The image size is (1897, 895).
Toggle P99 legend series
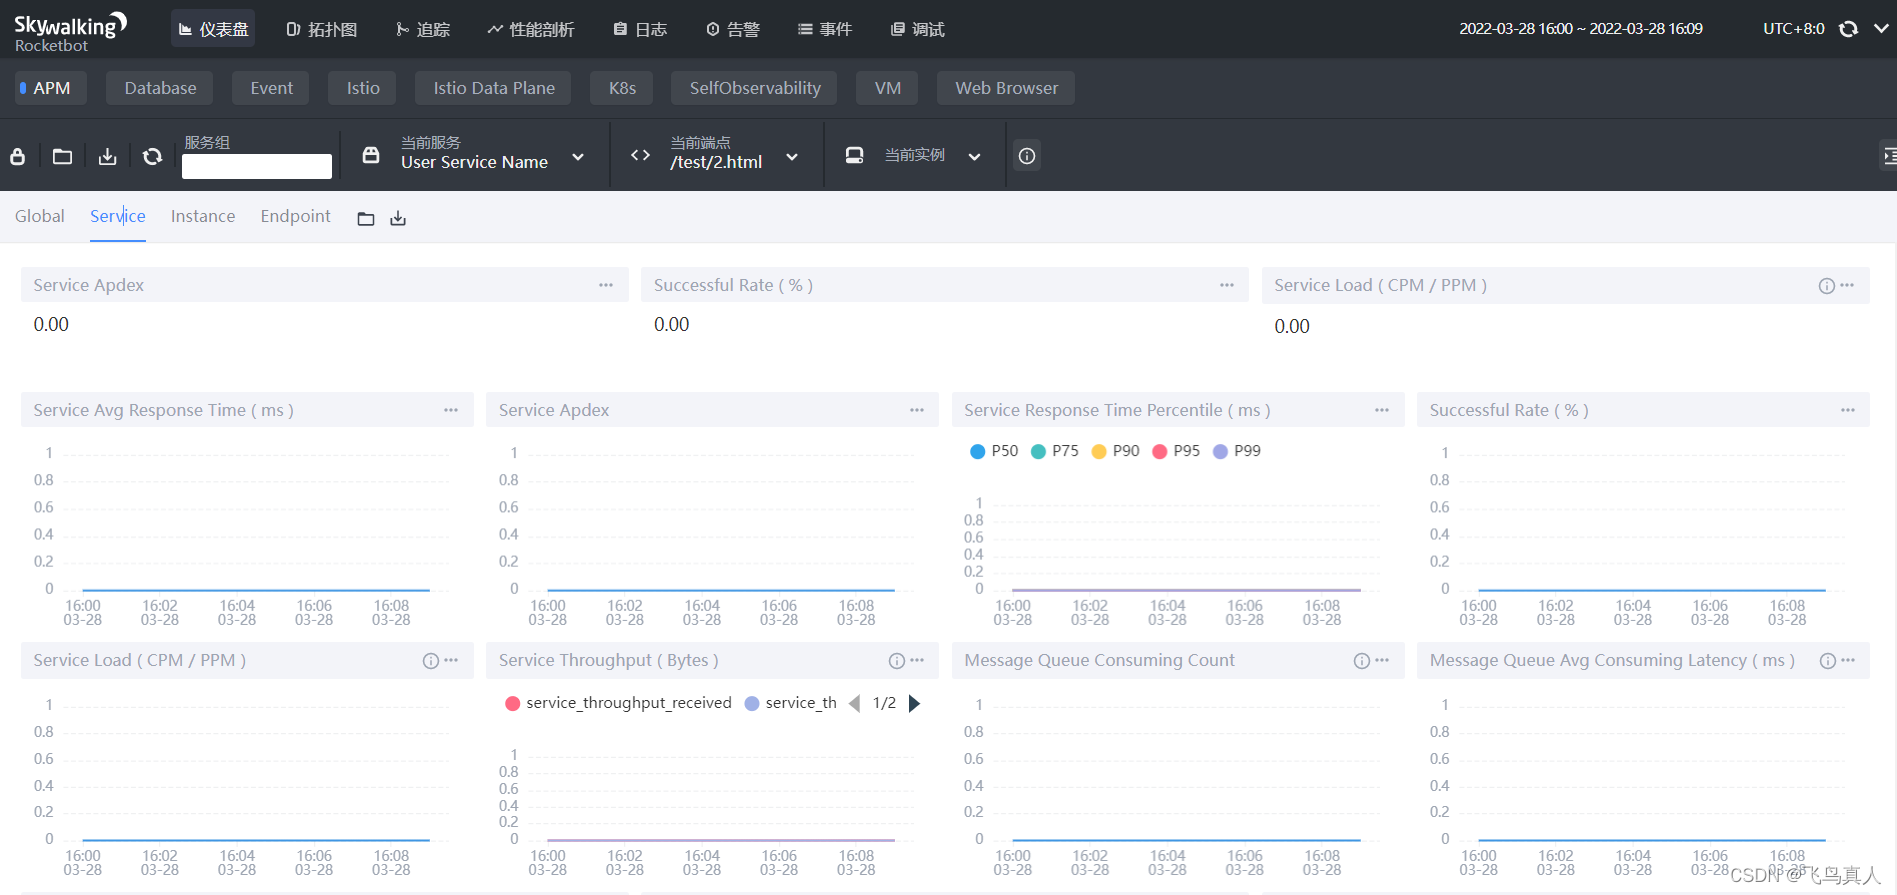pos(1237,451)
